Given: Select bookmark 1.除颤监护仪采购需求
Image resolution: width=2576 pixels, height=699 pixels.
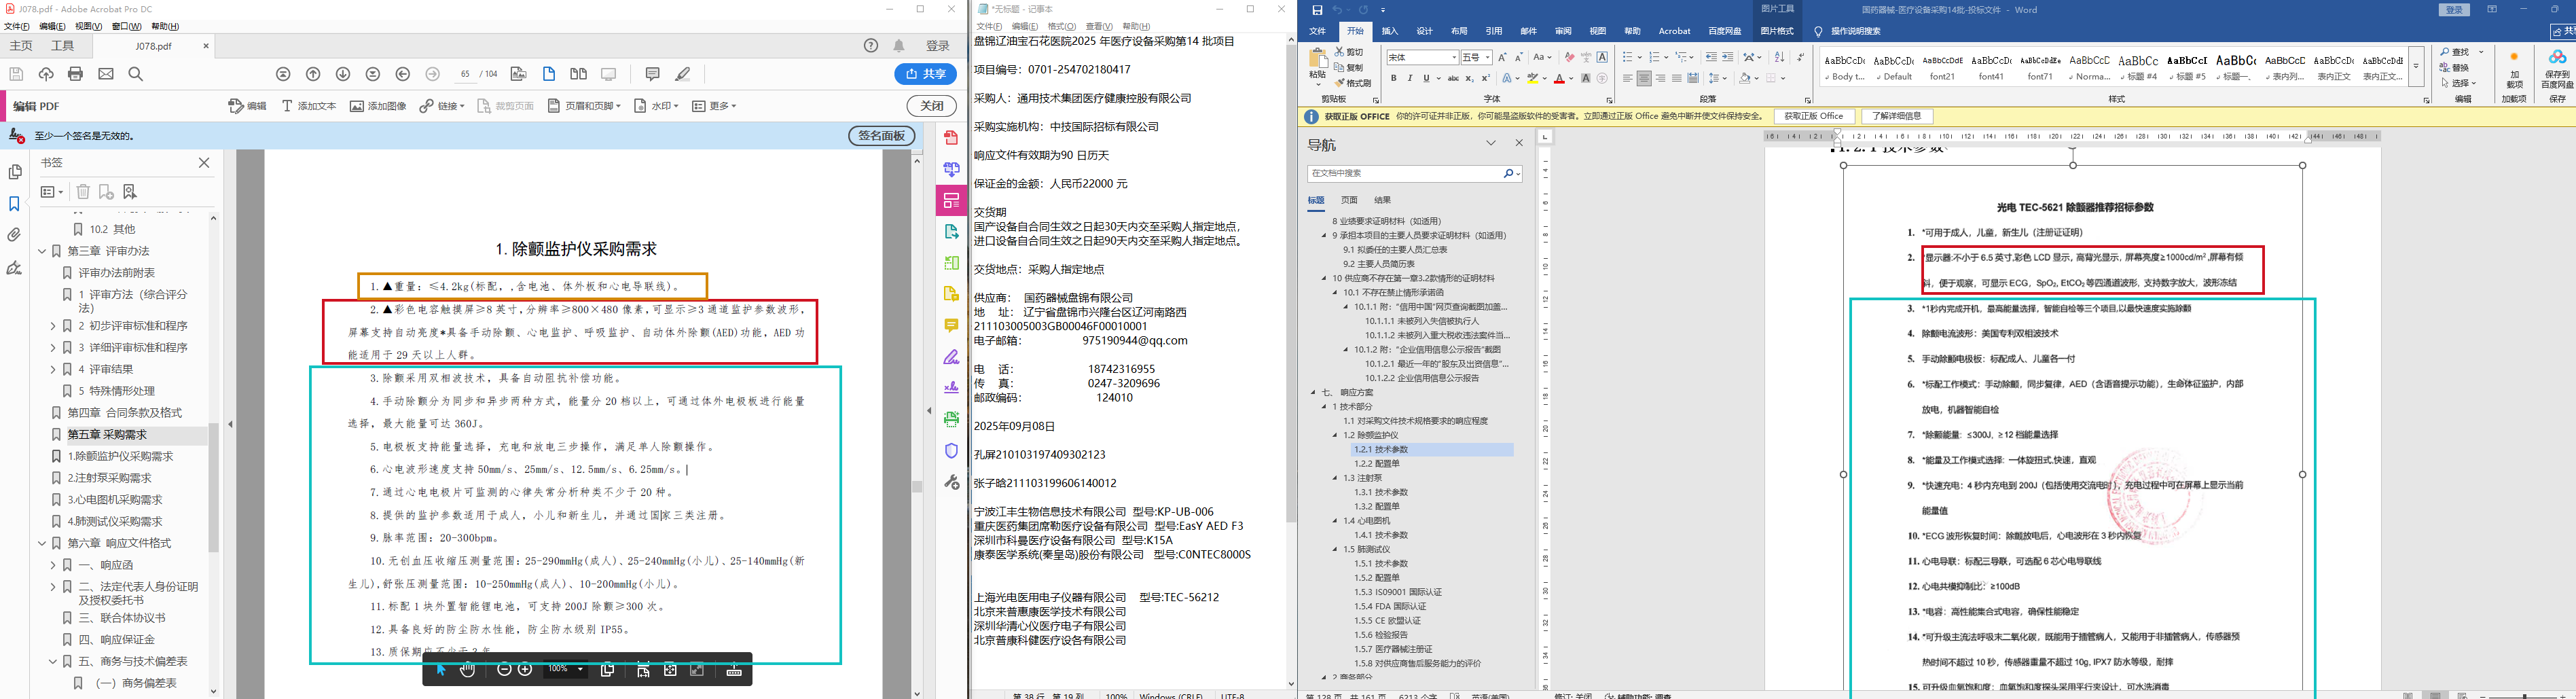Looking at the screenshot, I should pyautogui.click(x=120, y=456).
